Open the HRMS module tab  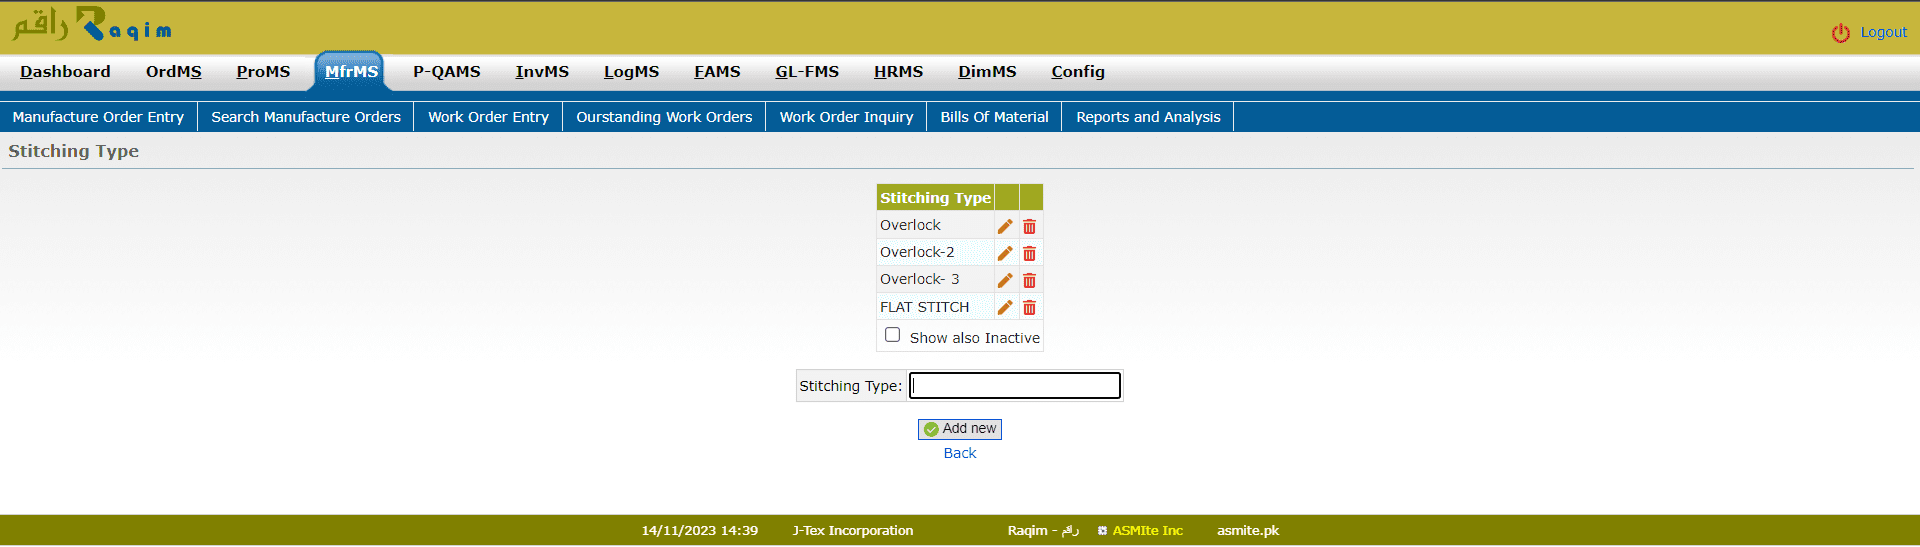click(x=898, y=72)
